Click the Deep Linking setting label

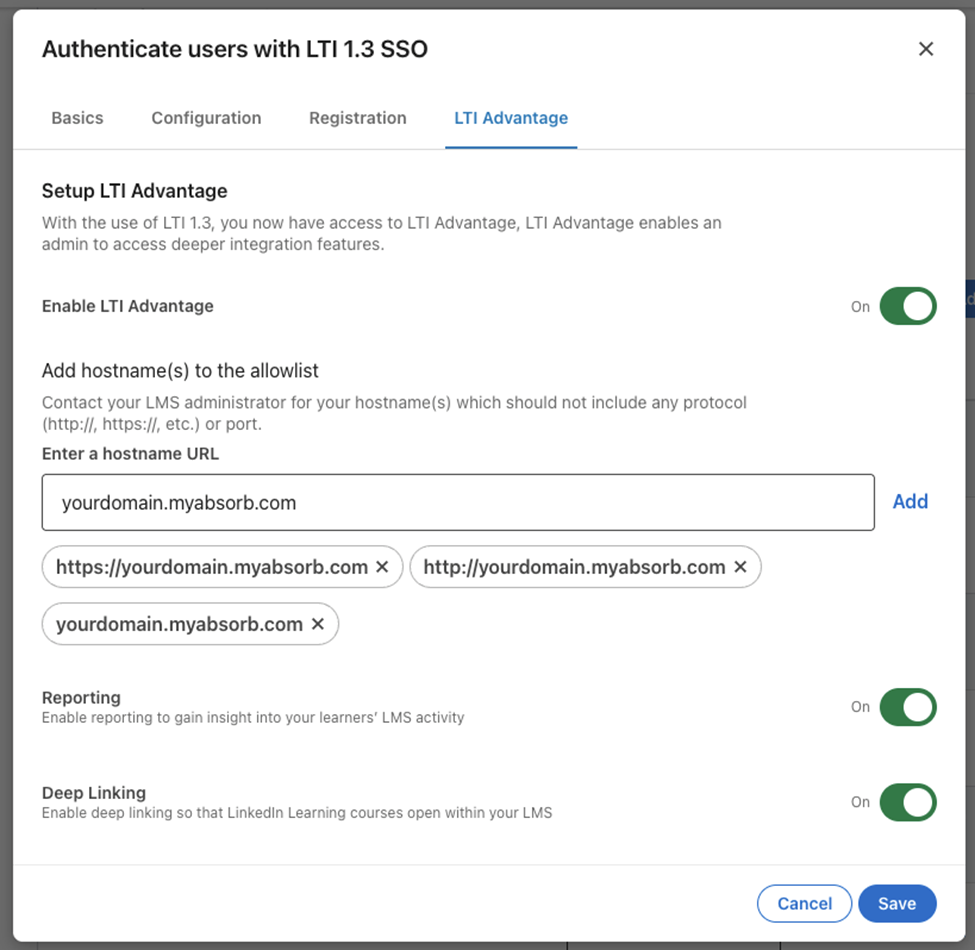(x=94, y=793)
